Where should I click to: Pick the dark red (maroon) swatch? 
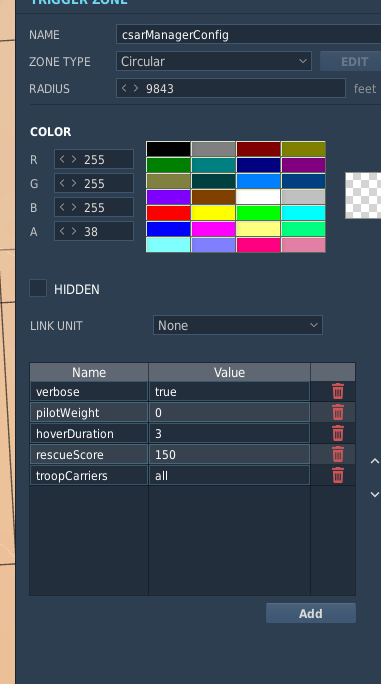[258, 149]
